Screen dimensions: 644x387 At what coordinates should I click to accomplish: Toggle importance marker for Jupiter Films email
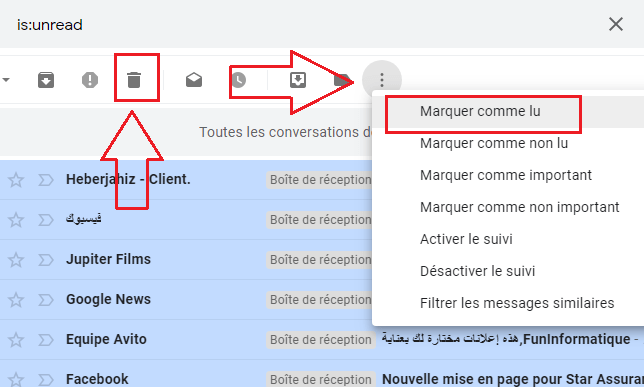[46, 260]
